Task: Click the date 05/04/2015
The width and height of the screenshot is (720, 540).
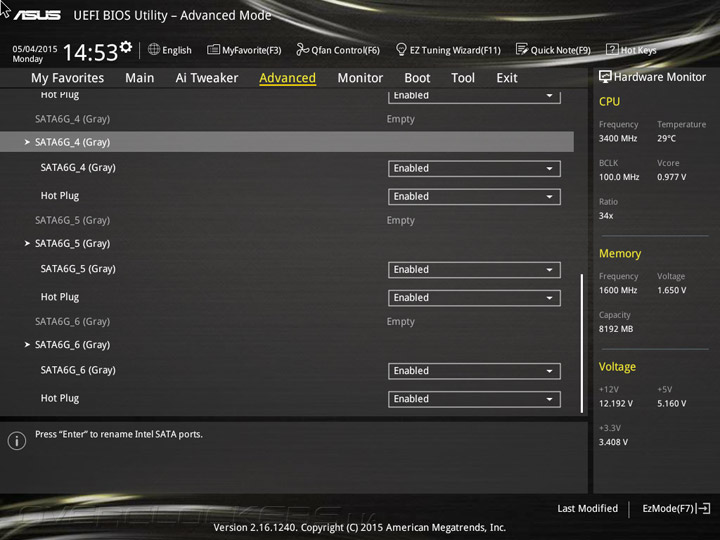Action: click(x=35, y=49)
